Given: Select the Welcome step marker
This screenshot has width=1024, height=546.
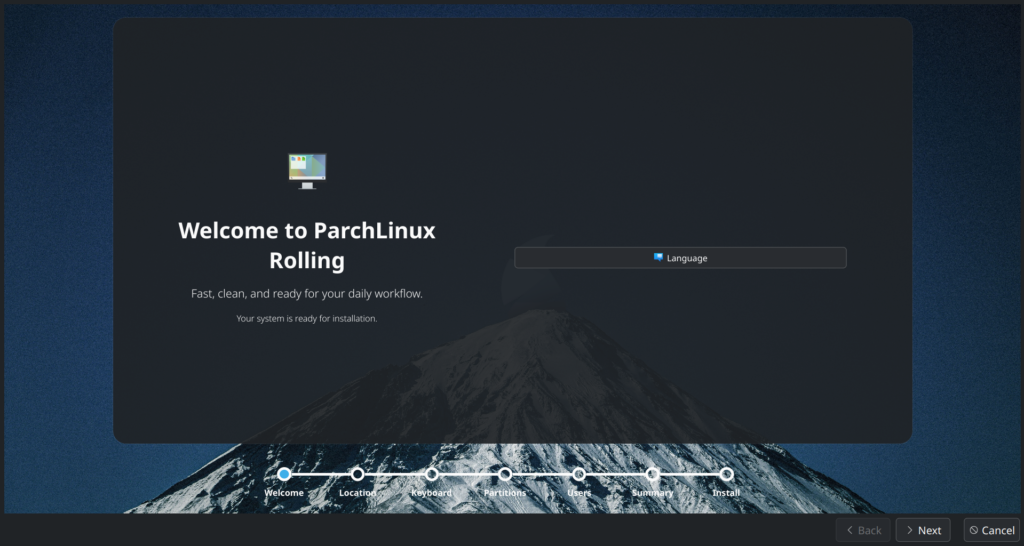Looking at the screenshot, I should [284, 474].
